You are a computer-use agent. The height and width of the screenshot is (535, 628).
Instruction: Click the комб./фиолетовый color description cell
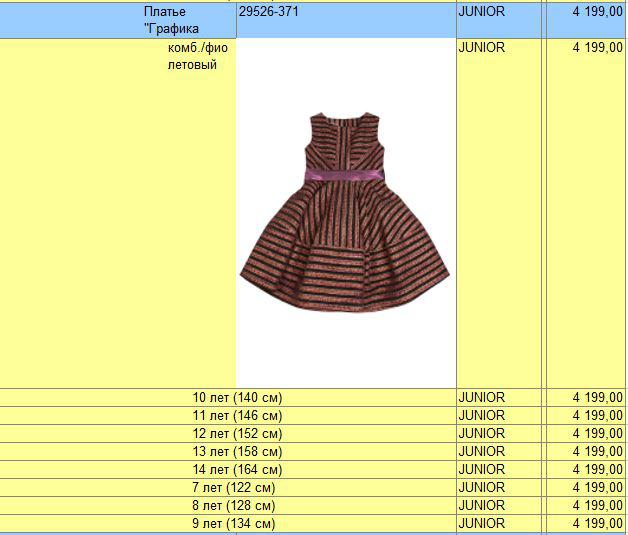point(192,56)
